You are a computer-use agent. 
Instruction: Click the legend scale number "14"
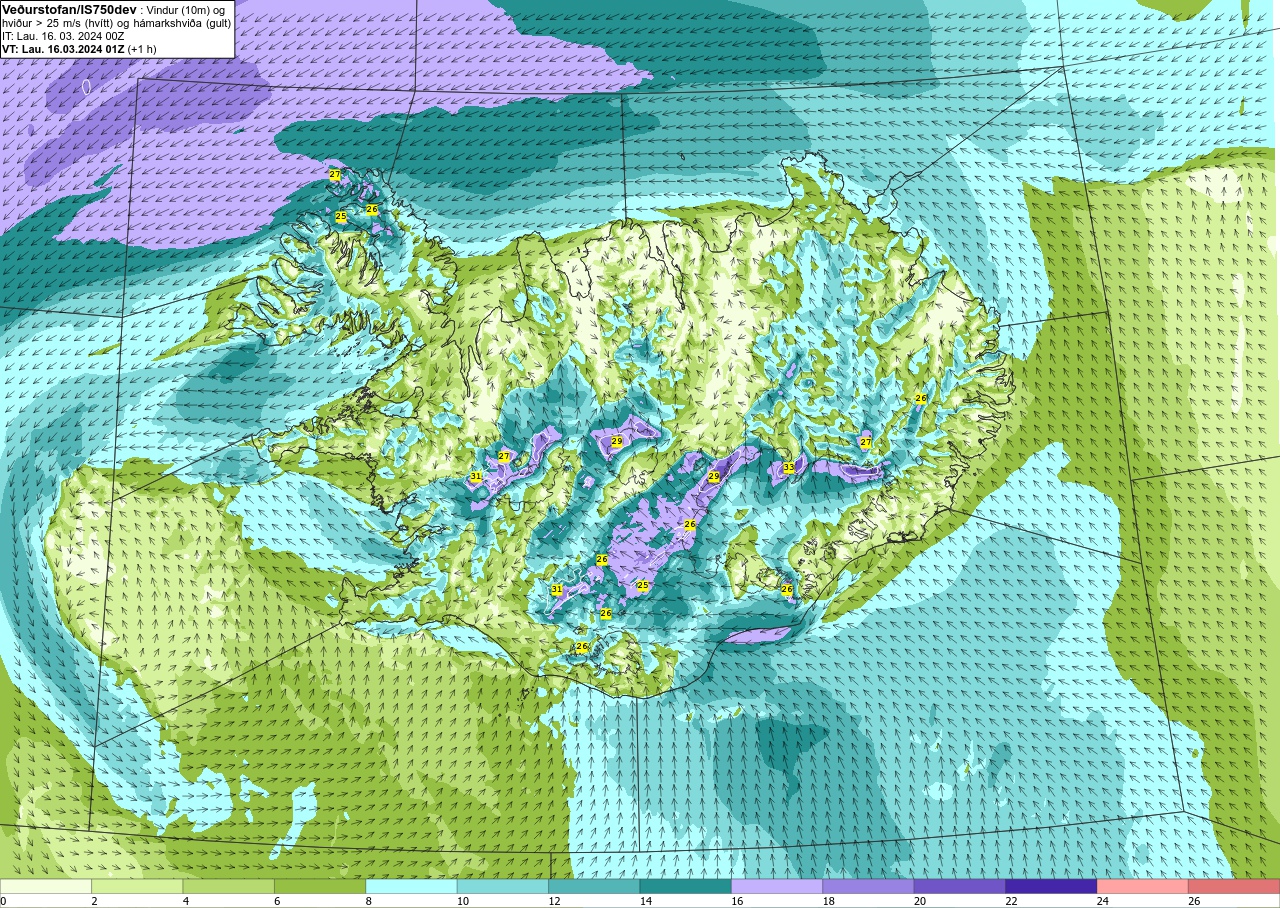tap(645, 901)
